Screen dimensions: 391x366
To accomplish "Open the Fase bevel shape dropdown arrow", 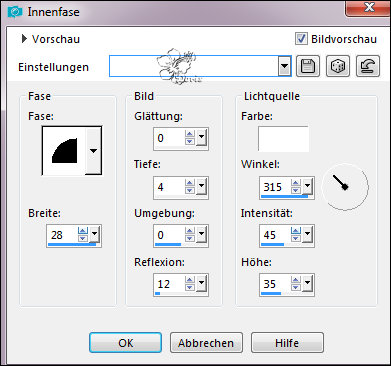I will (x=93, y=151).
